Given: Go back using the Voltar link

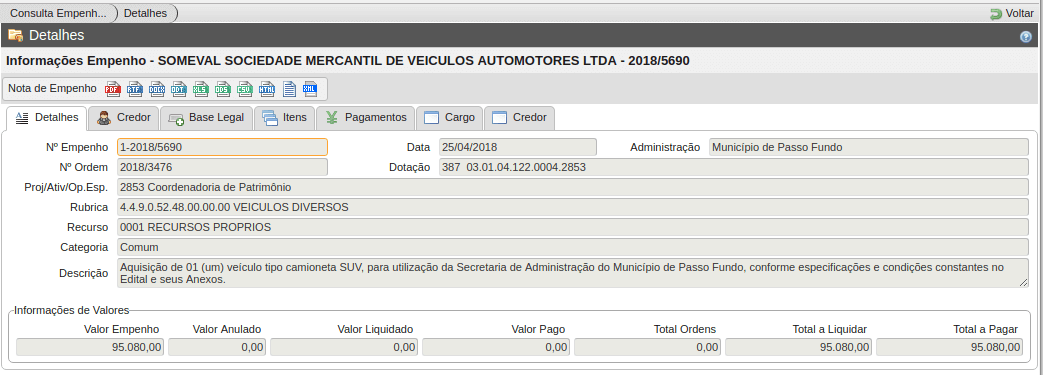Looking at the screenshot, I should coord(1012,13).
